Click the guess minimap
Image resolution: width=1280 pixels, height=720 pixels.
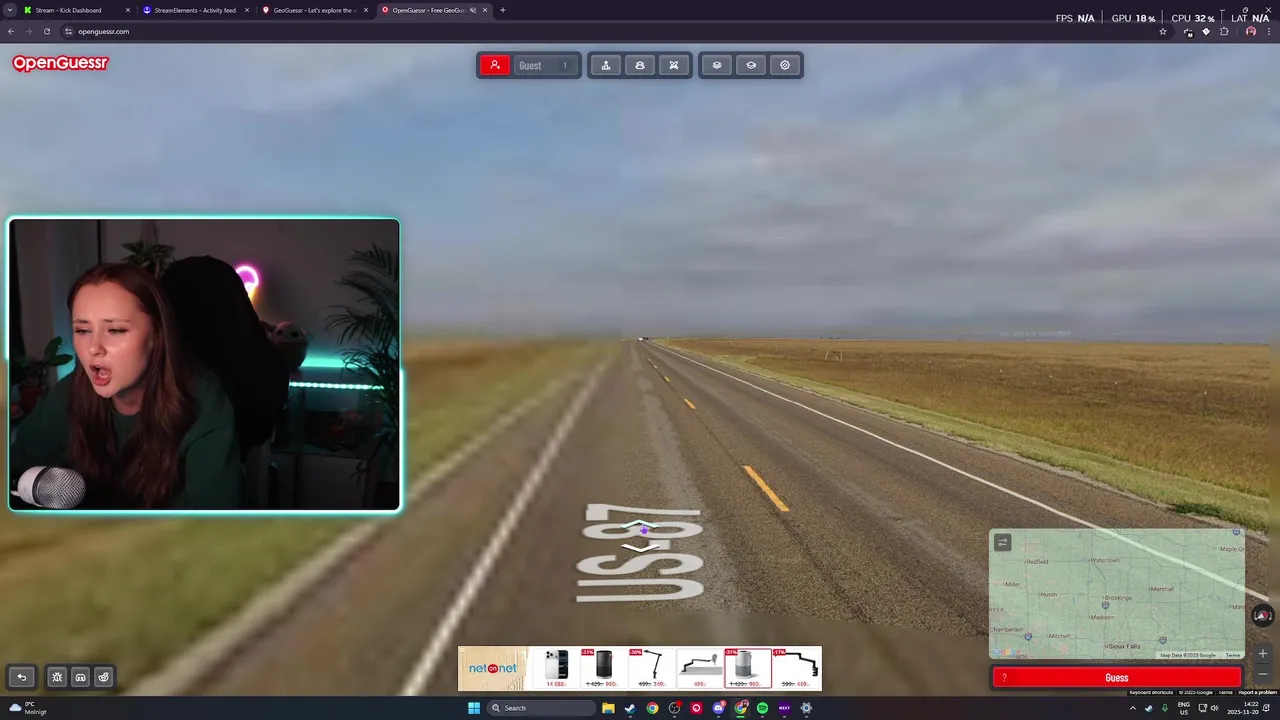point(1117,594)
